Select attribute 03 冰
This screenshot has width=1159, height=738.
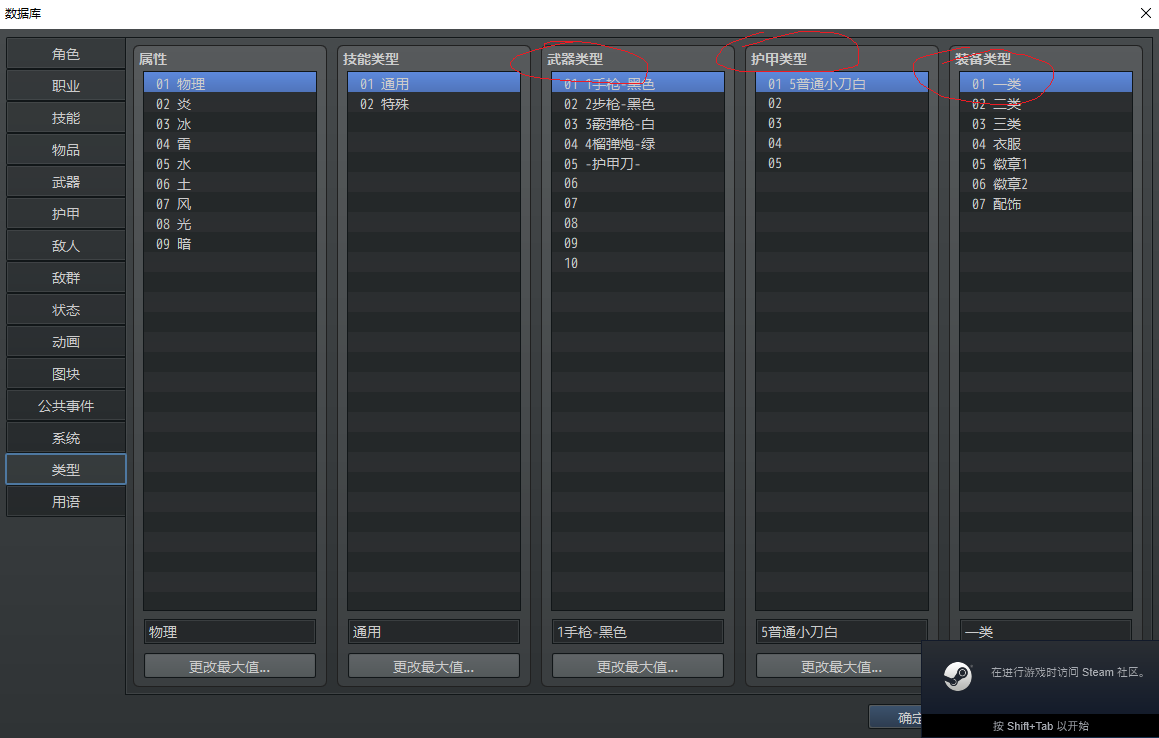coord(230,123)
